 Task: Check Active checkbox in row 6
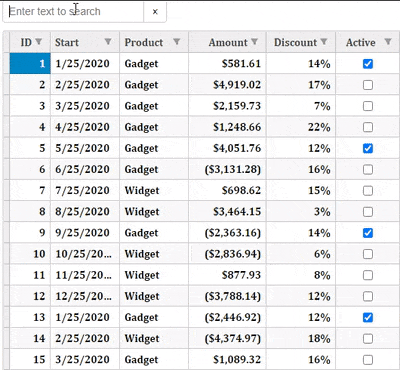click(368, 169)
